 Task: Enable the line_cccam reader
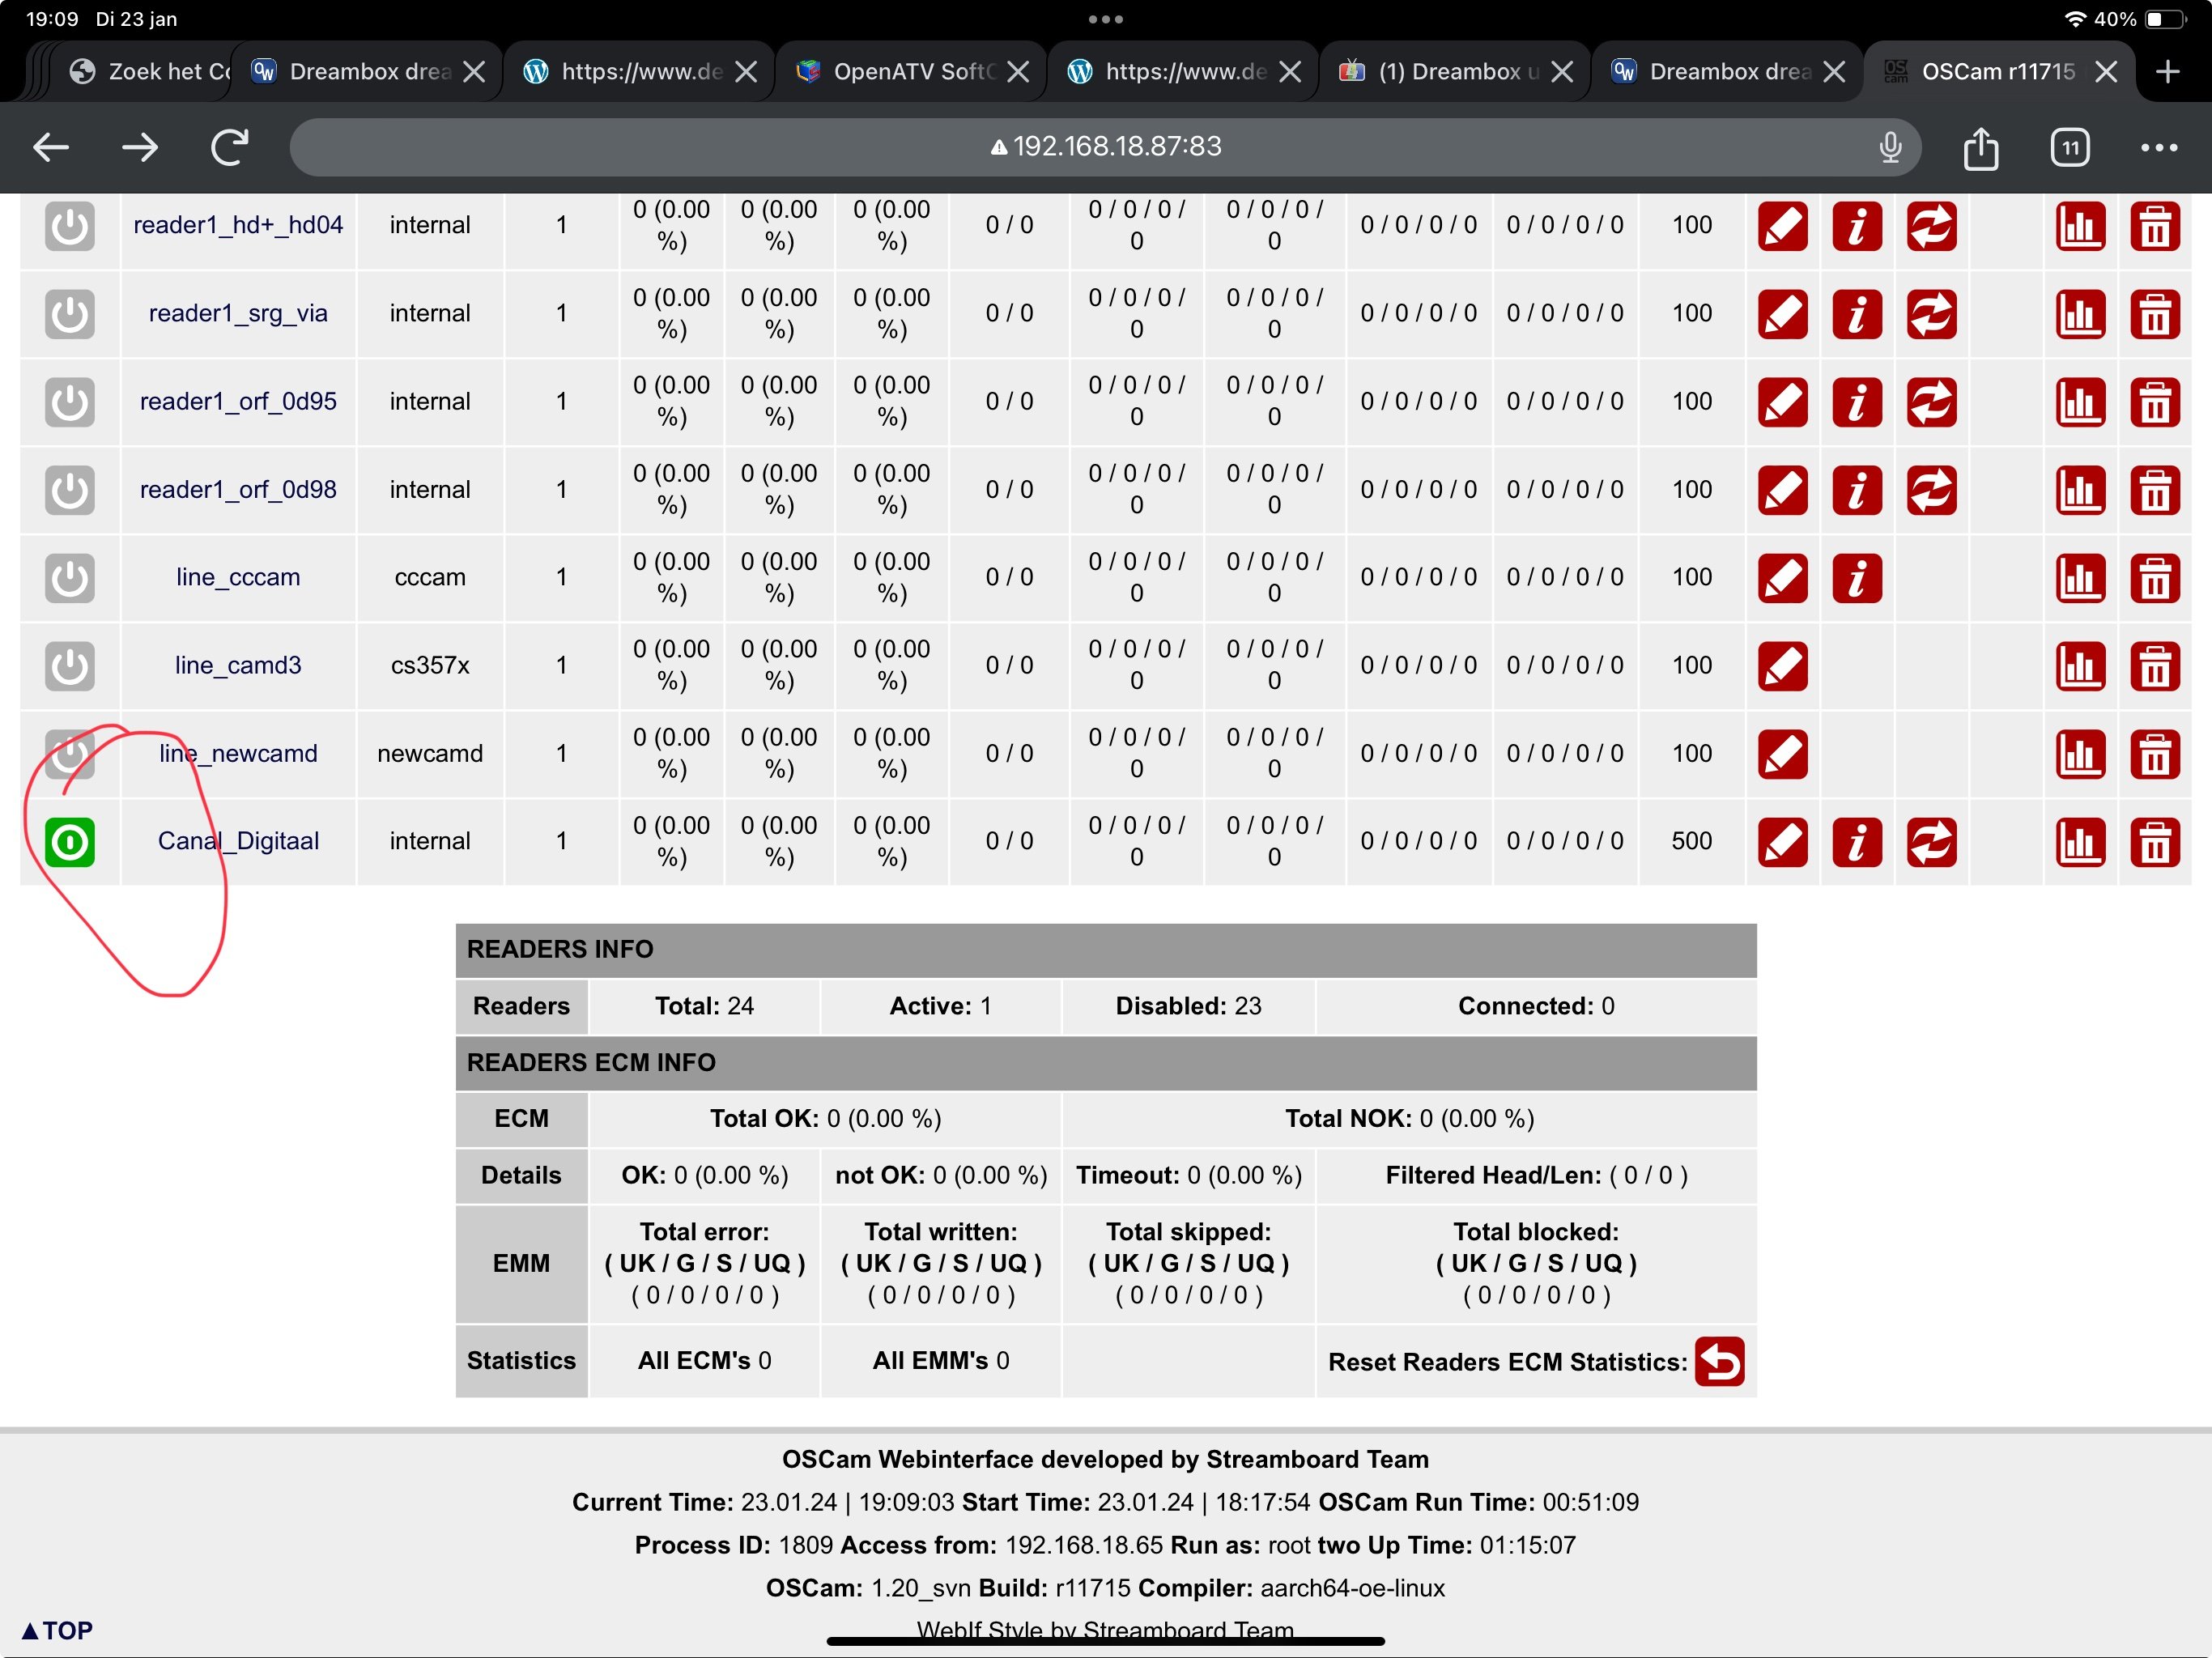coord(70,577)
